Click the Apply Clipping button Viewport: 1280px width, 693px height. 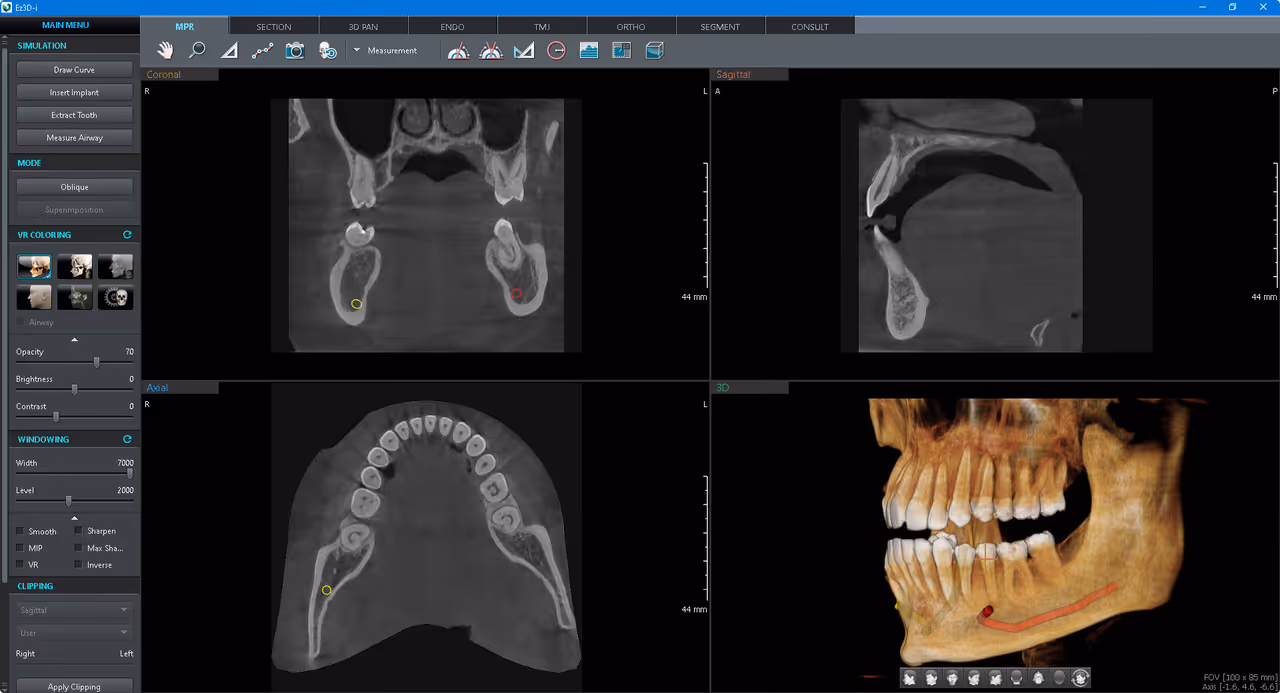(x=74, y=686)
